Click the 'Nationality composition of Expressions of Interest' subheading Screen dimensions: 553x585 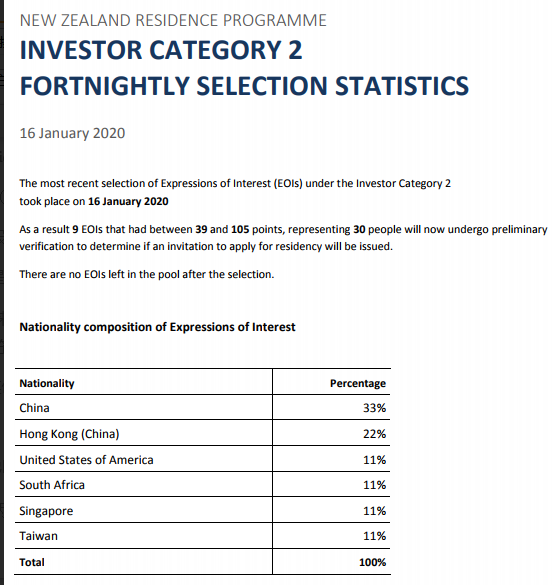coord(157,327)
